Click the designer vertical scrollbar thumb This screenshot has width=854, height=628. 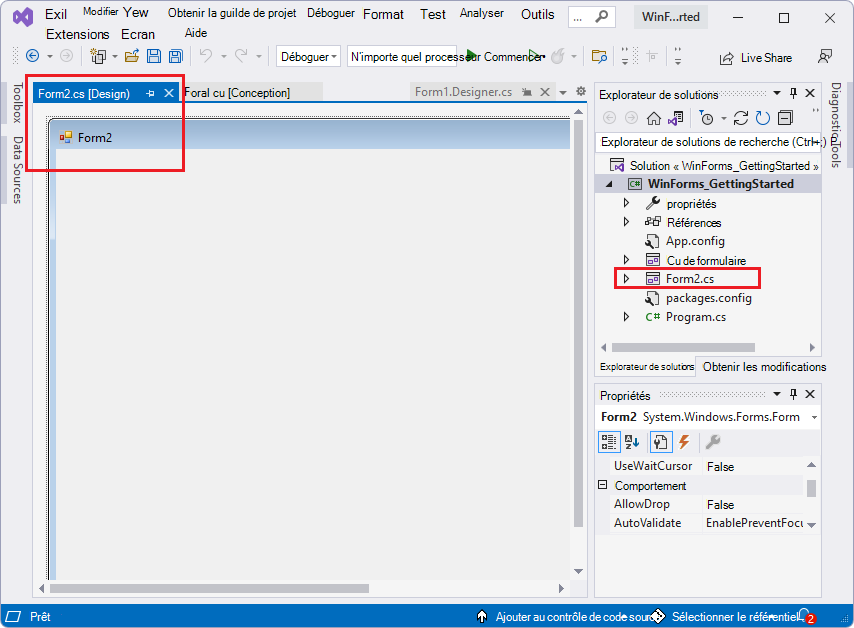[x=578, y=324]
